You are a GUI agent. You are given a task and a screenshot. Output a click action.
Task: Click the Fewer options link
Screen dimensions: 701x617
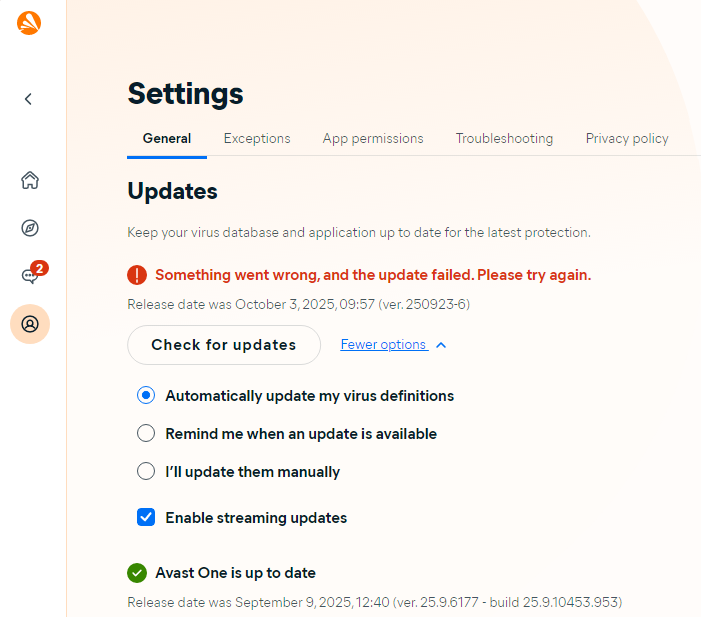(x=384, y=345)
